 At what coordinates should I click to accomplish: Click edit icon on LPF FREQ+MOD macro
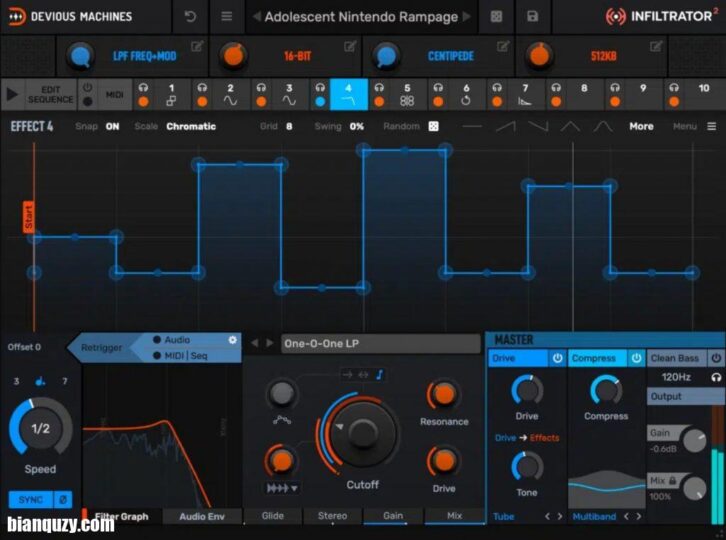point(197,46)
